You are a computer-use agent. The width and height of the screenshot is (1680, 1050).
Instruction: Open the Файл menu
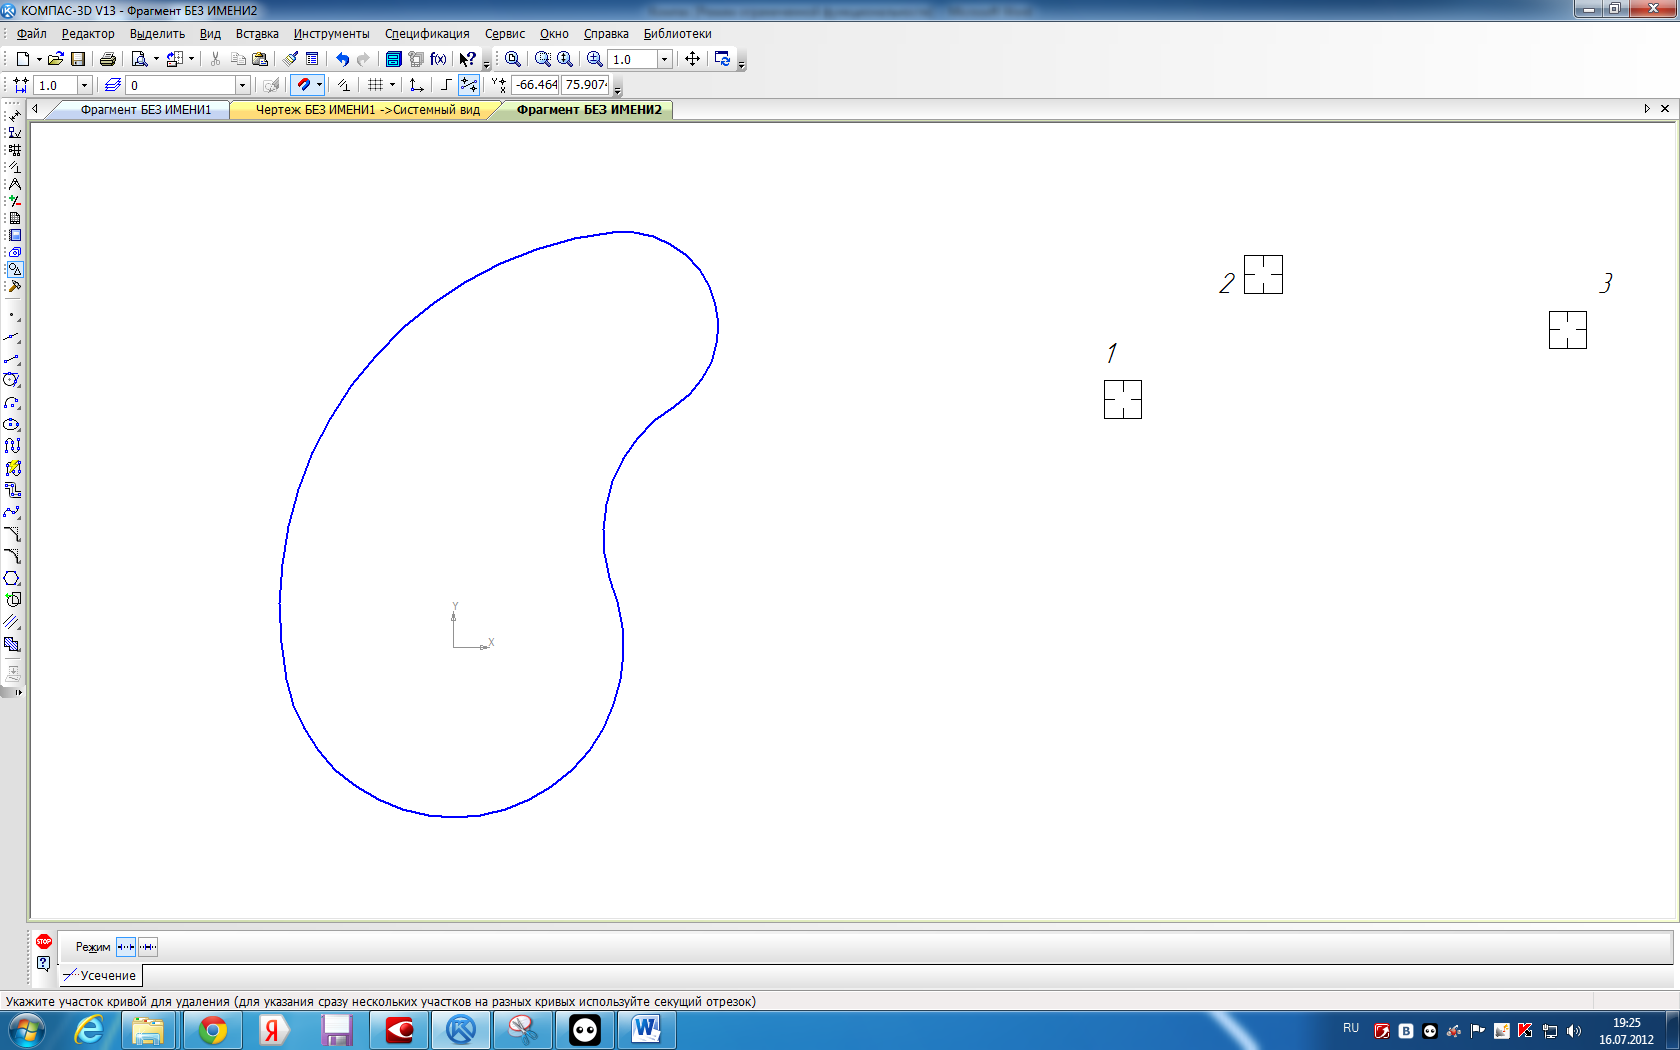pos(32,33)
